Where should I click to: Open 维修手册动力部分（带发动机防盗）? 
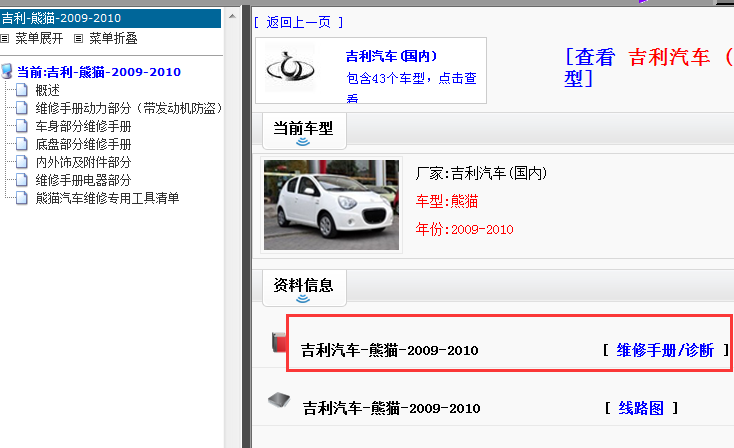coord(129,108)
